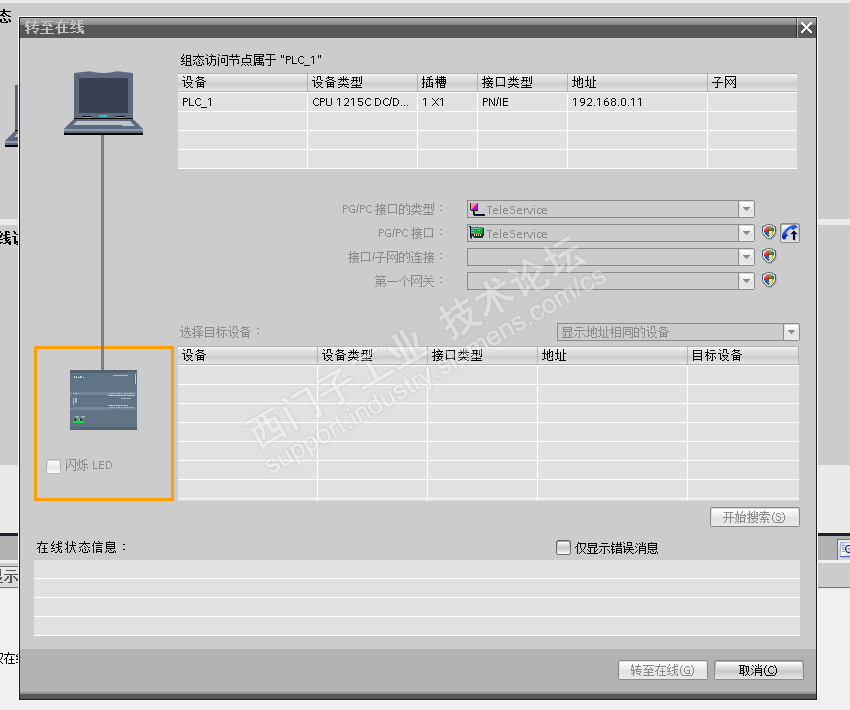Click the 插槽 column header
The width and height of the screenshot is (850, 710).
(x=447, y=82)
